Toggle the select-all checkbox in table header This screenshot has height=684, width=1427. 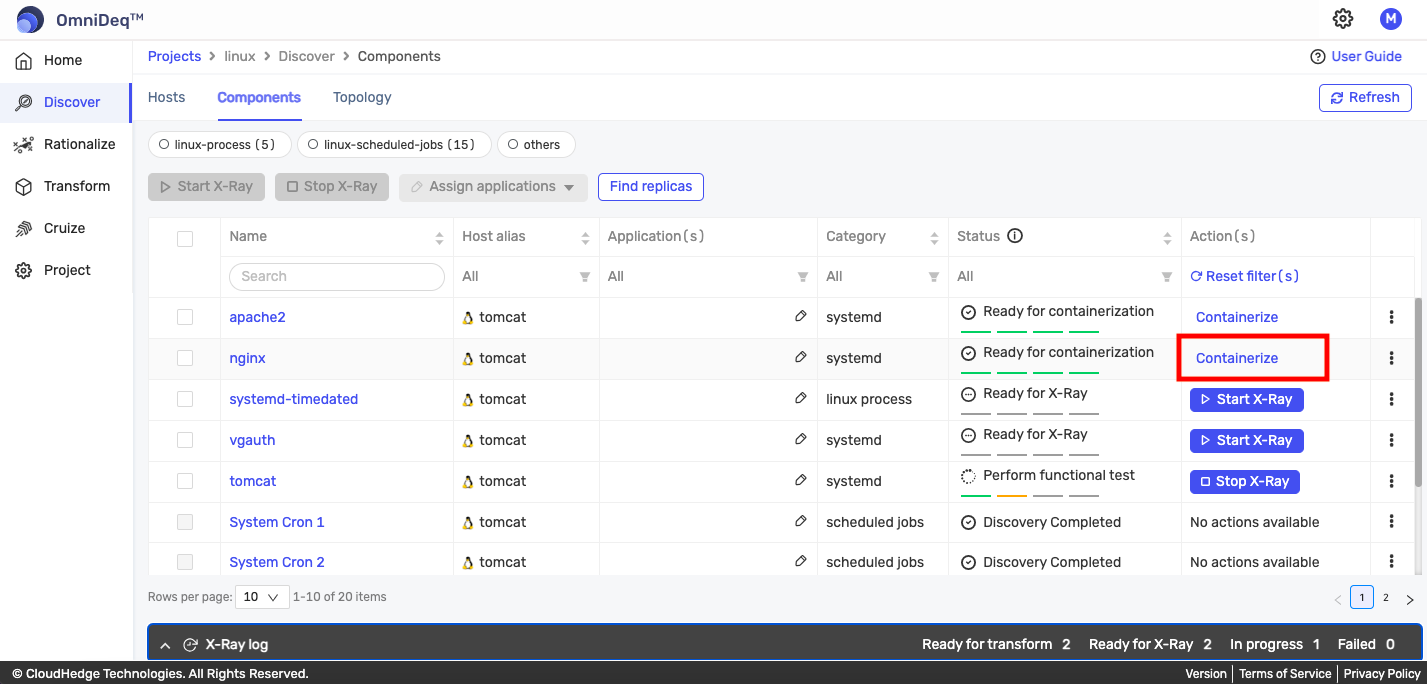(x=185, y=238)
